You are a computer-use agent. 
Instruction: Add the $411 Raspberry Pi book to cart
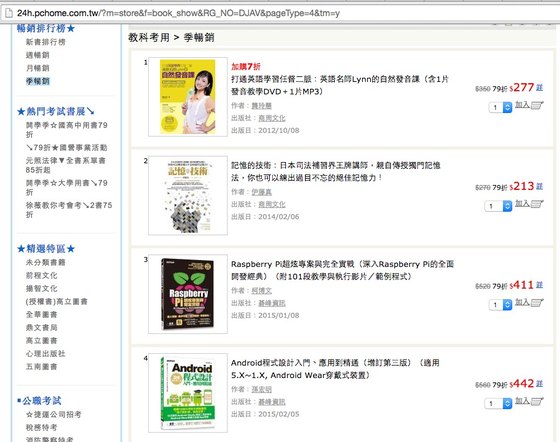[529, 302]
